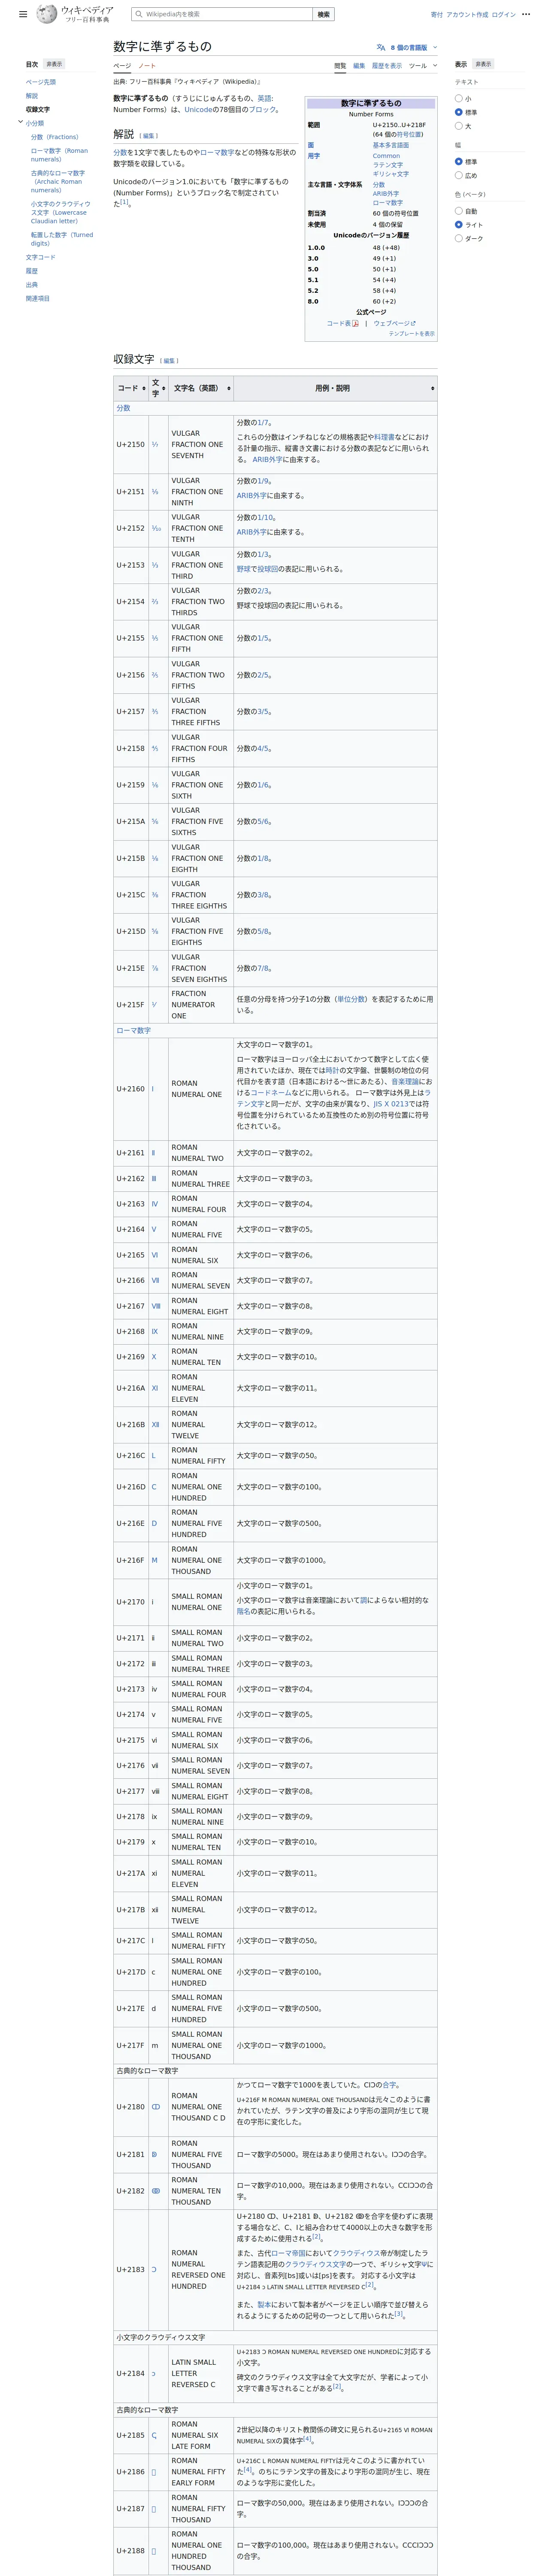The width and height of the screenshot is (551, 2576).
Task: Jump to ページ先頭 in contents
Action: (41, 82)
